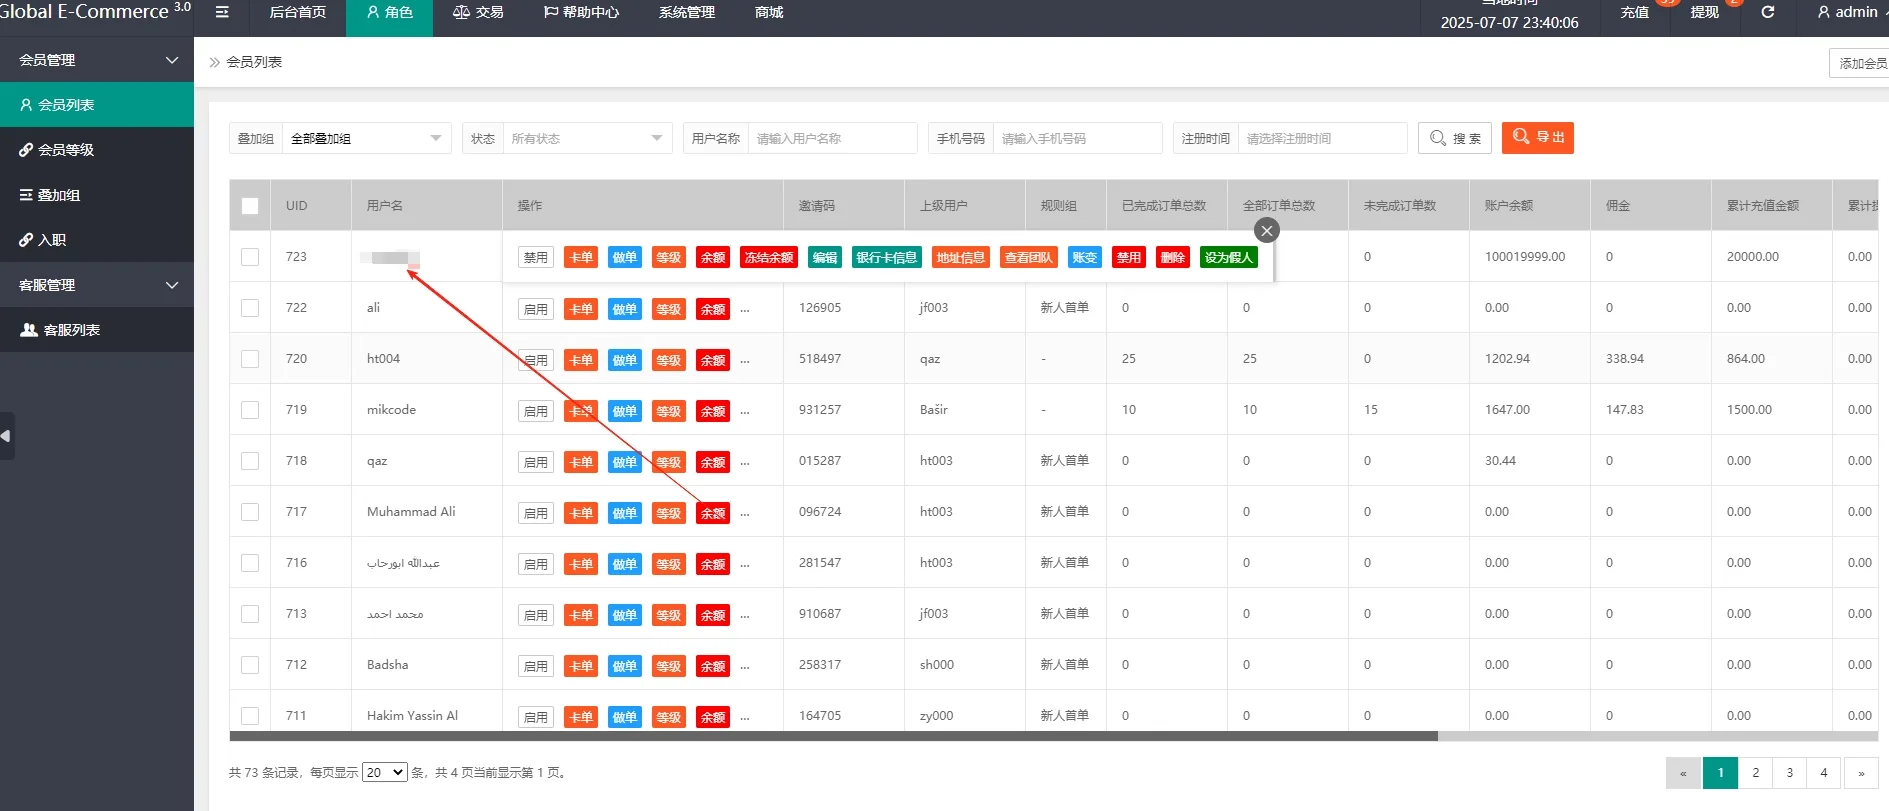Viewport: 1889px width, 811px height.
Task: Click the refresh icon in top bar
Action: [x=1767, y=12]
